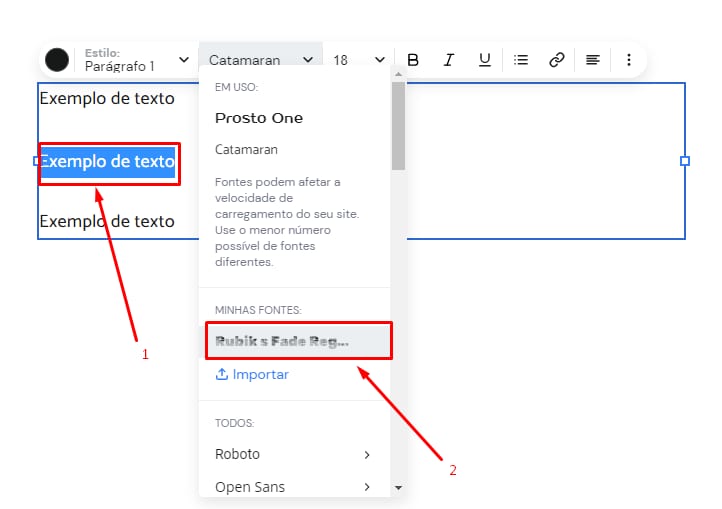Click the highlighted Exemplo de texto line
The width and height of the screenshot is (722, 509).
[107, 161]
